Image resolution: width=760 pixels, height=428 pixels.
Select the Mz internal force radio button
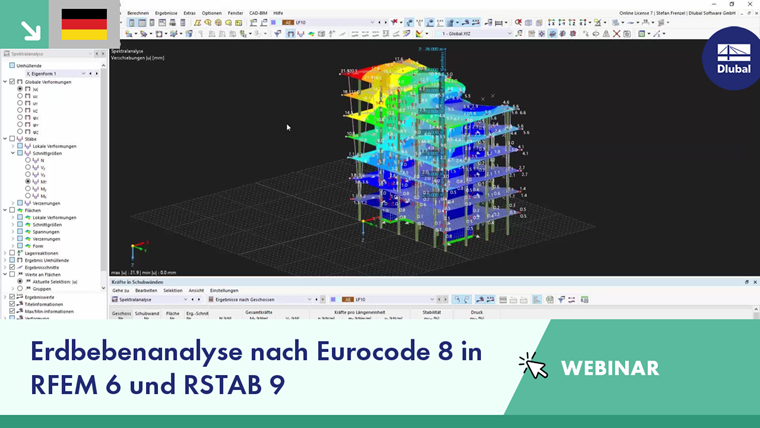[x=28, y=196]
